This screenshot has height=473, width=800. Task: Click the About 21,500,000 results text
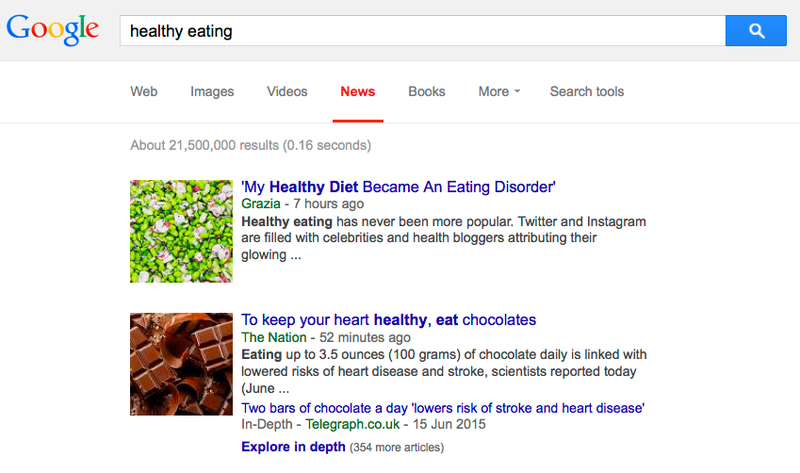tap(251, 145)
